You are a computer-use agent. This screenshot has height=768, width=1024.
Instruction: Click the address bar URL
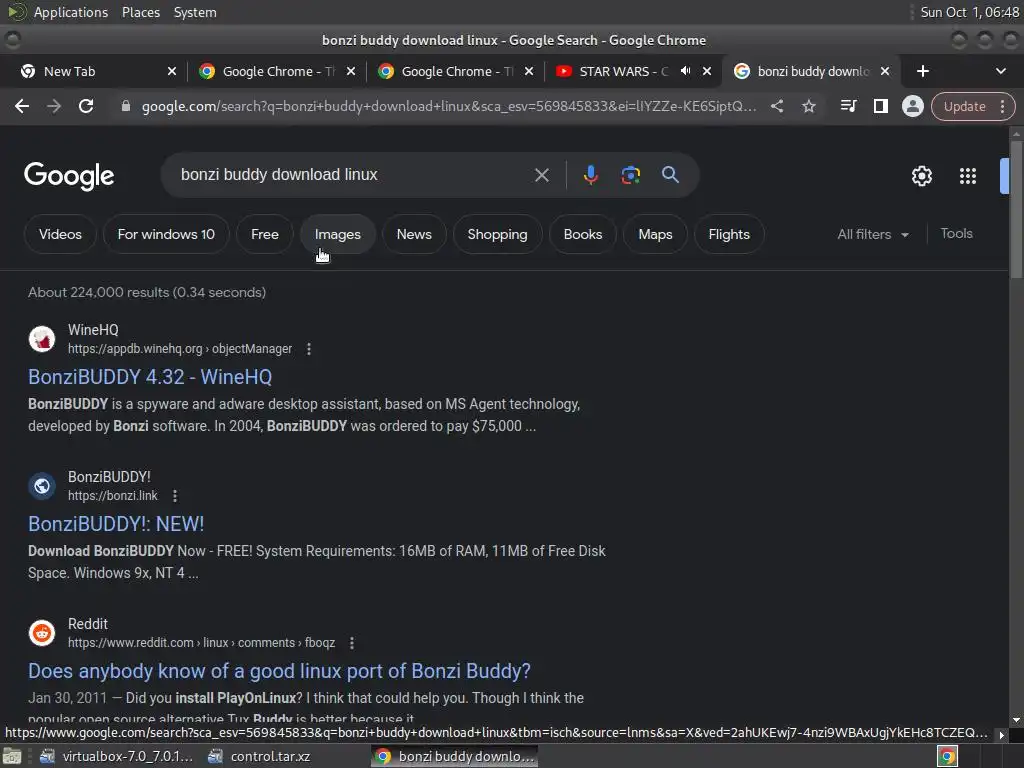click(449, 106)
